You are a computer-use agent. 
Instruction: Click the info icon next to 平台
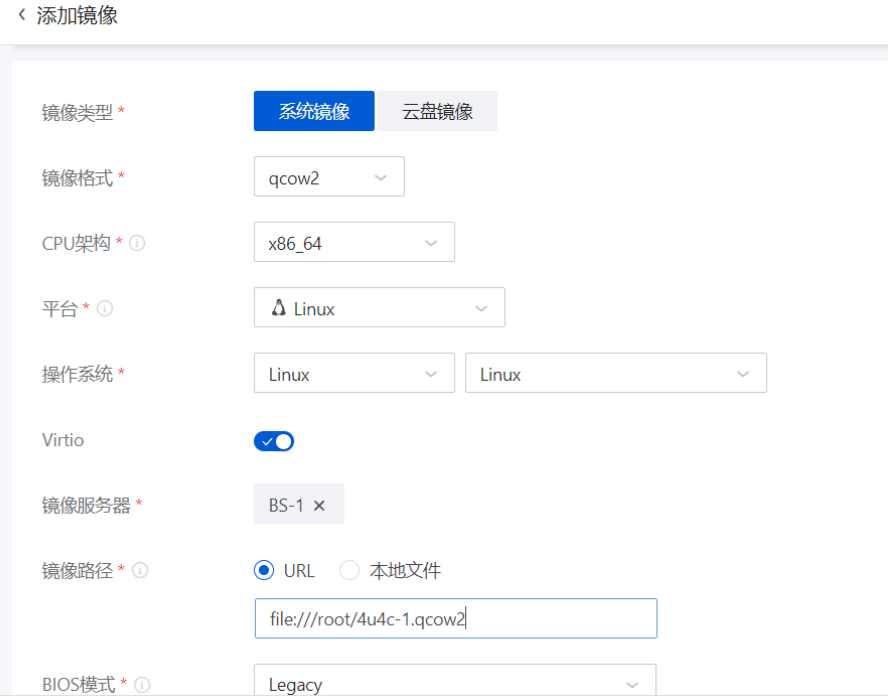105,309
